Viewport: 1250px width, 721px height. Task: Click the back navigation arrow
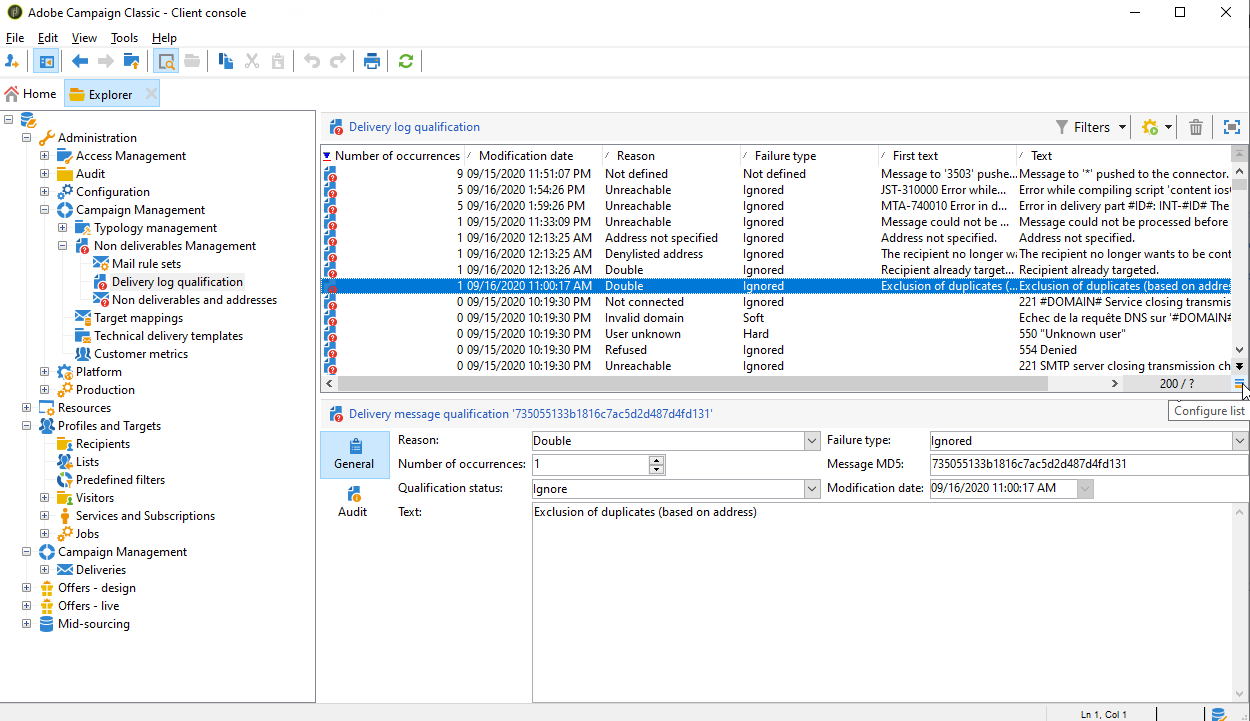click(80, 62)
